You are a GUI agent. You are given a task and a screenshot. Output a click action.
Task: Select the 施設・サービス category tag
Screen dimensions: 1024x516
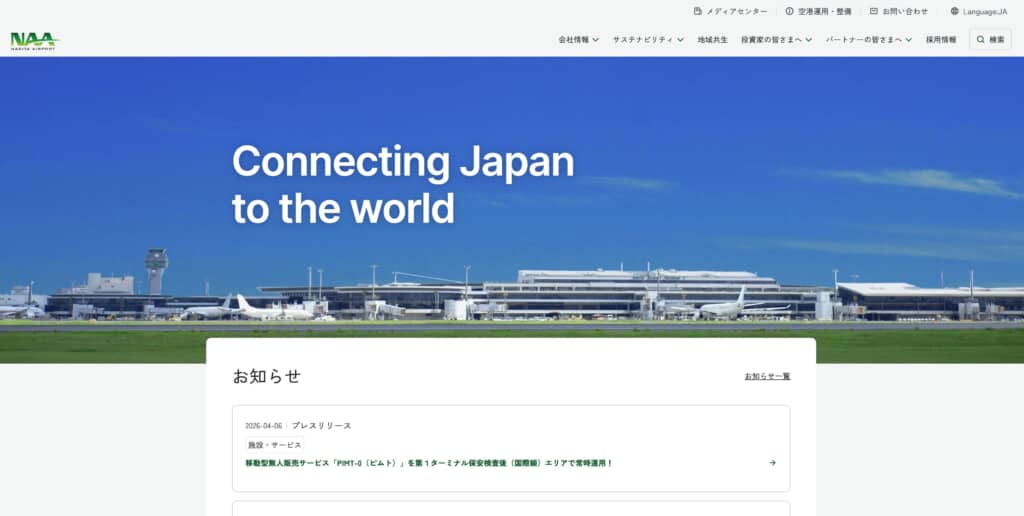point(274,445)
